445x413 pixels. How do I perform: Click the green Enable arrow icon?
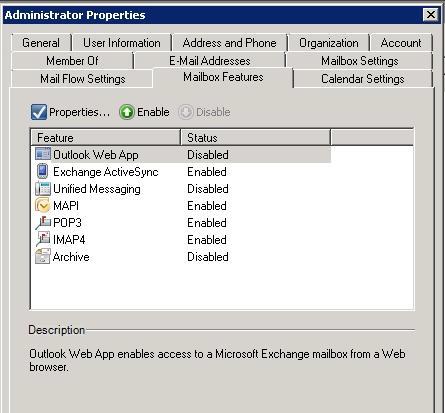click(x=127, y=112)
